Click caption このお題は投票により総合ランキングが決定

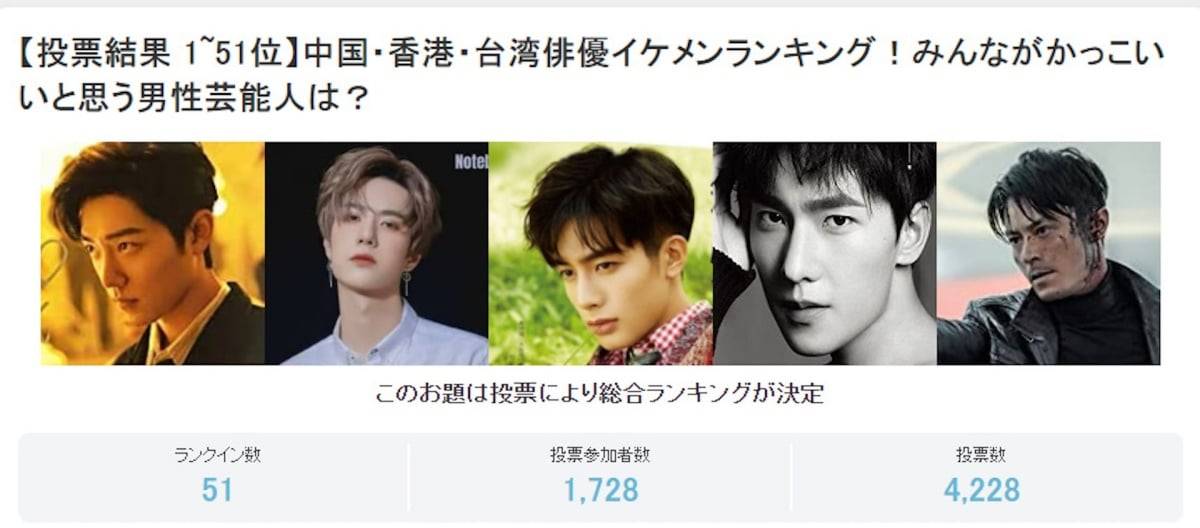[600, 393]
